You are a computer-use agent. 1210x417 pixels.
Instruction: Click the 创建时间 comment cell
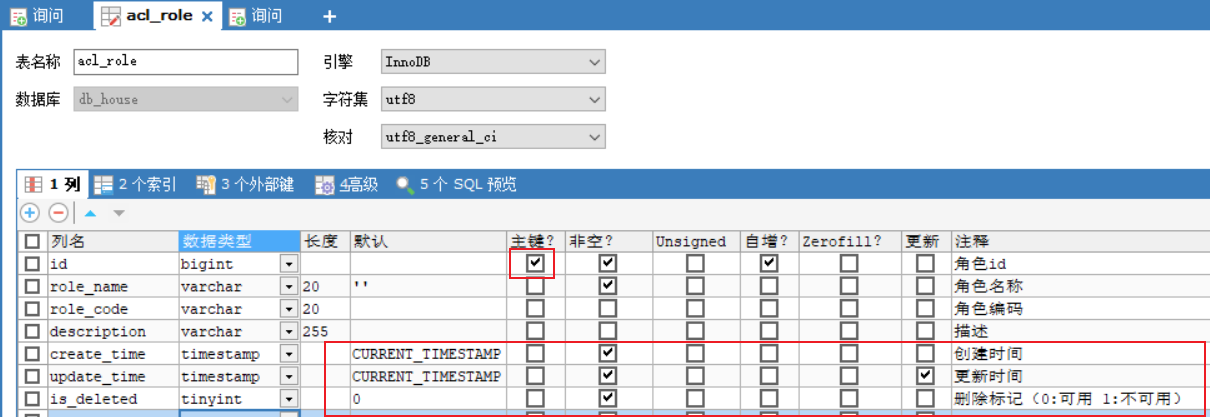click(x=1079, y=354)
